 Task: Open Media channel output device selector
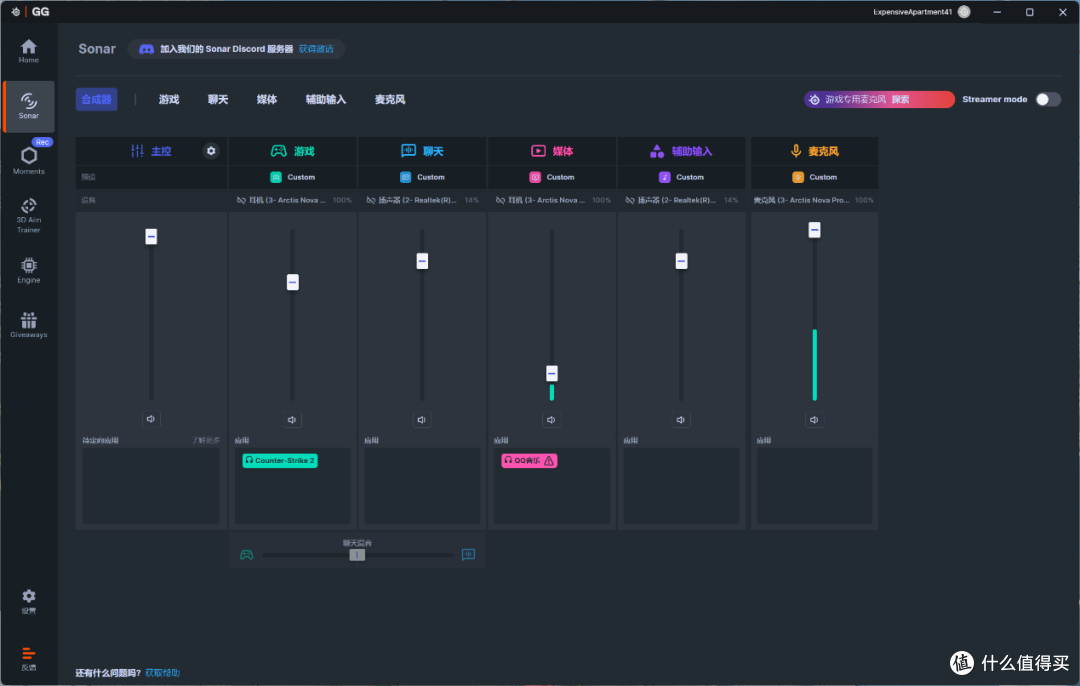[553, 200]
